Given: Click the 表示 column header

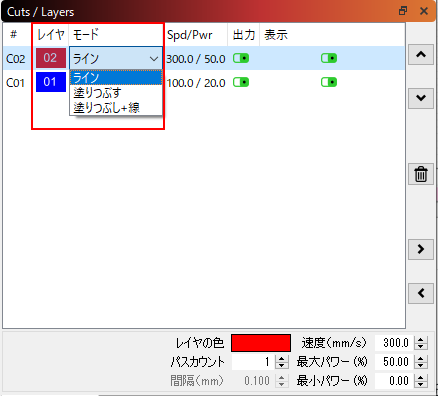Looking at the screenshot, I should click(276, 34).
